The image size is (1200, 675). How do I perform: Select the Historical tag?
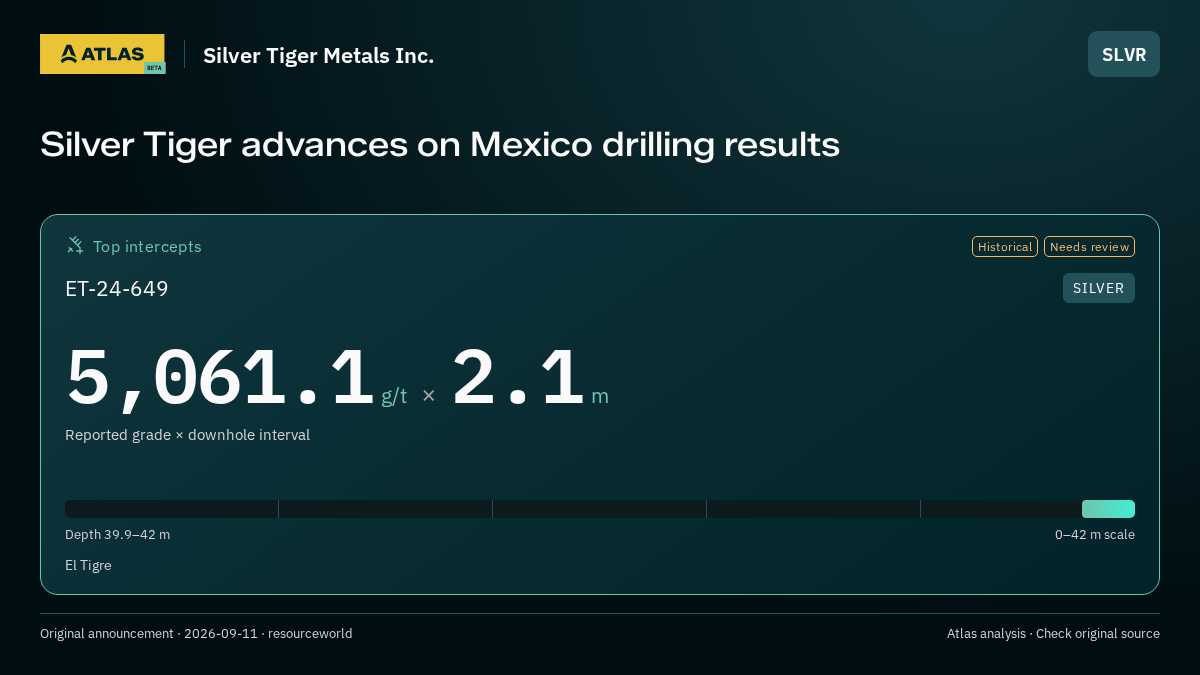1005,246
